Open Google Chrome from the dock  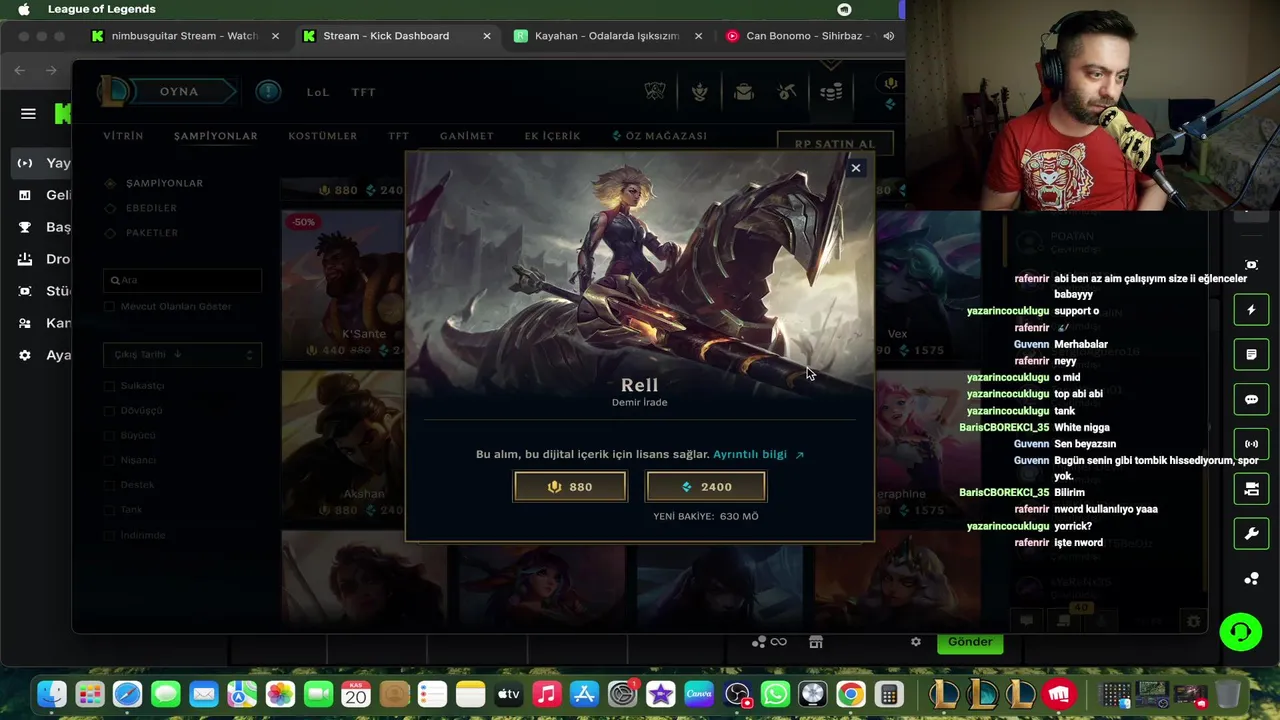coord(851,693)
